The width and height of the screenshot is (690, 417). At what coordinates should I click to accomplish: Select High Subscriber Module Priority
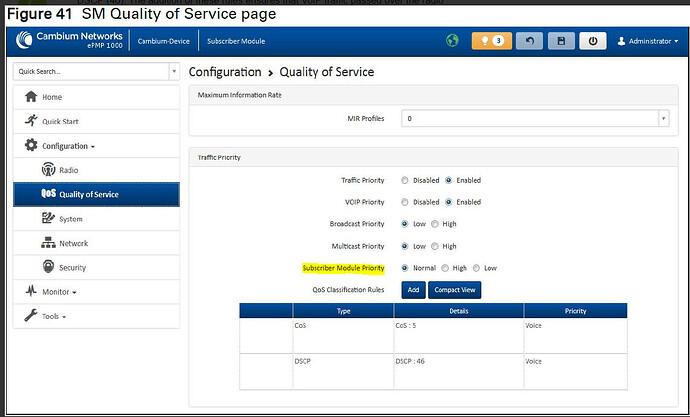tap(445, 268)
